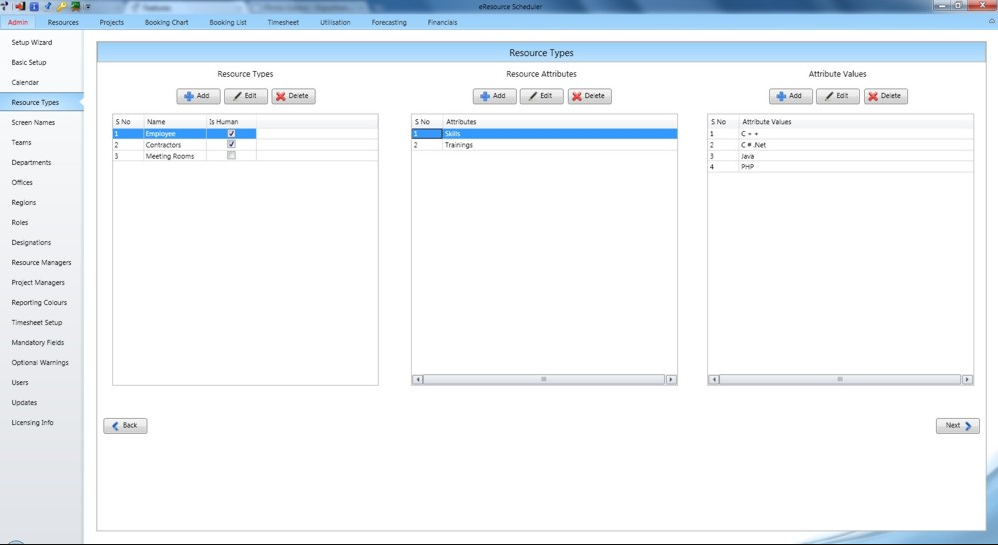Screen dimensions: 998x545
Task: Switch to the Booking Chart tab
Action: pyautogui.click(x=166, y=22)
